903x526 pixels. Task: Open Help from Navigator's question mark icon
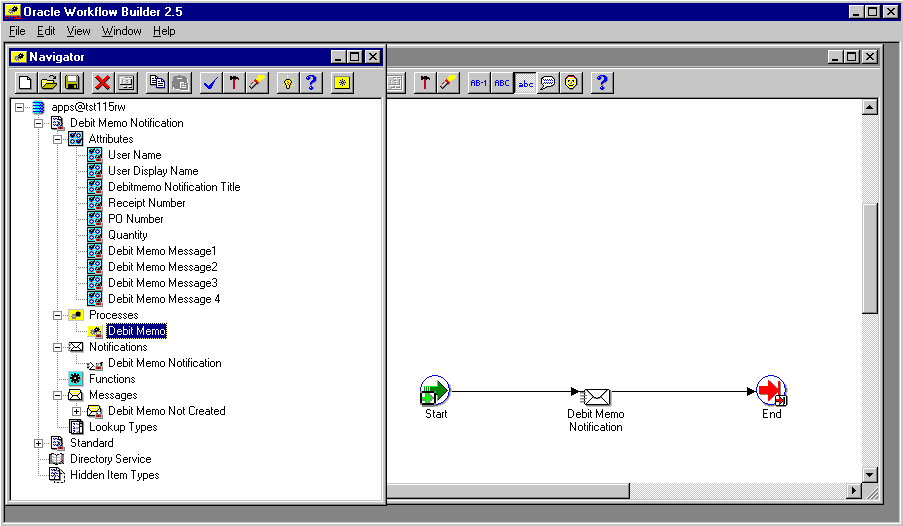pos(311,83)
